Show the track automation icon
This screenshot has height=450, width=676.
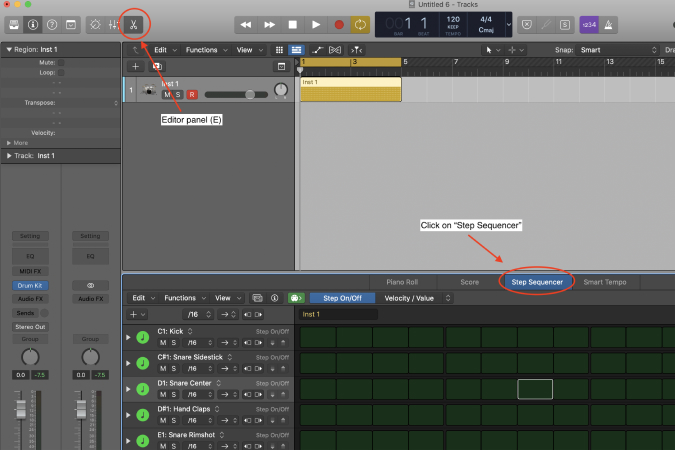point(317,50)
